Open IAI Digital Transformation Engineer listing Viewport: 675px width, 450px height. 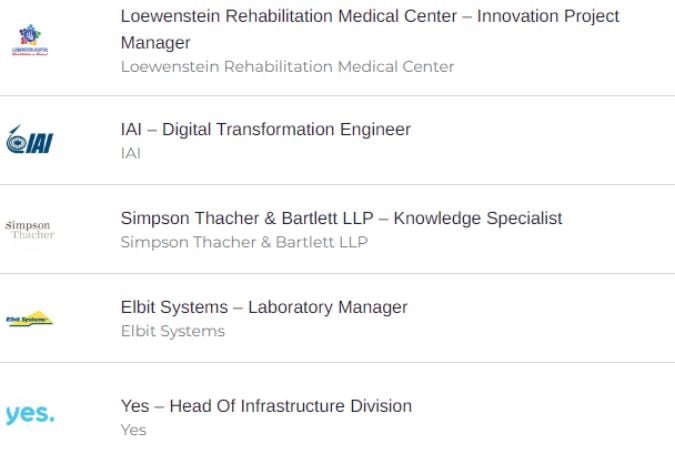pyautogui.click(x=266, y=129)
